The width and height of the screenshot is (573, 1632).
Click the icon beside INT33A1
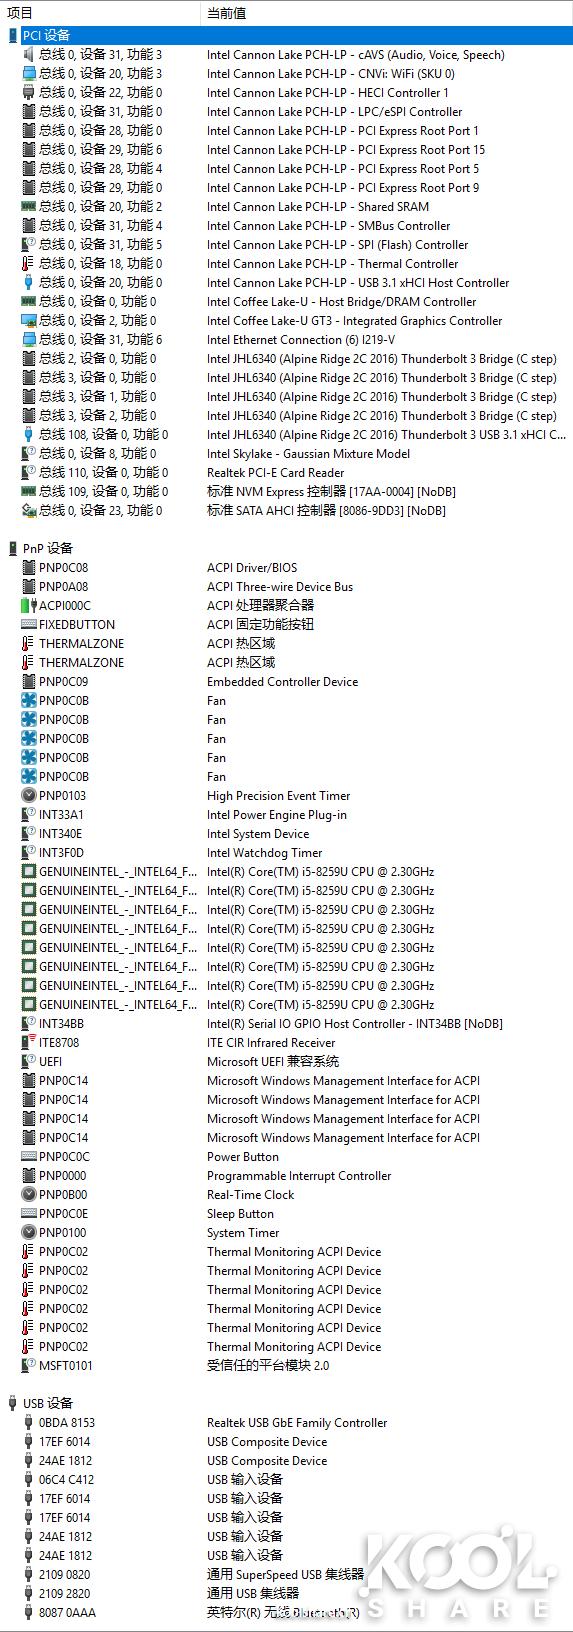tap(28, 814)
